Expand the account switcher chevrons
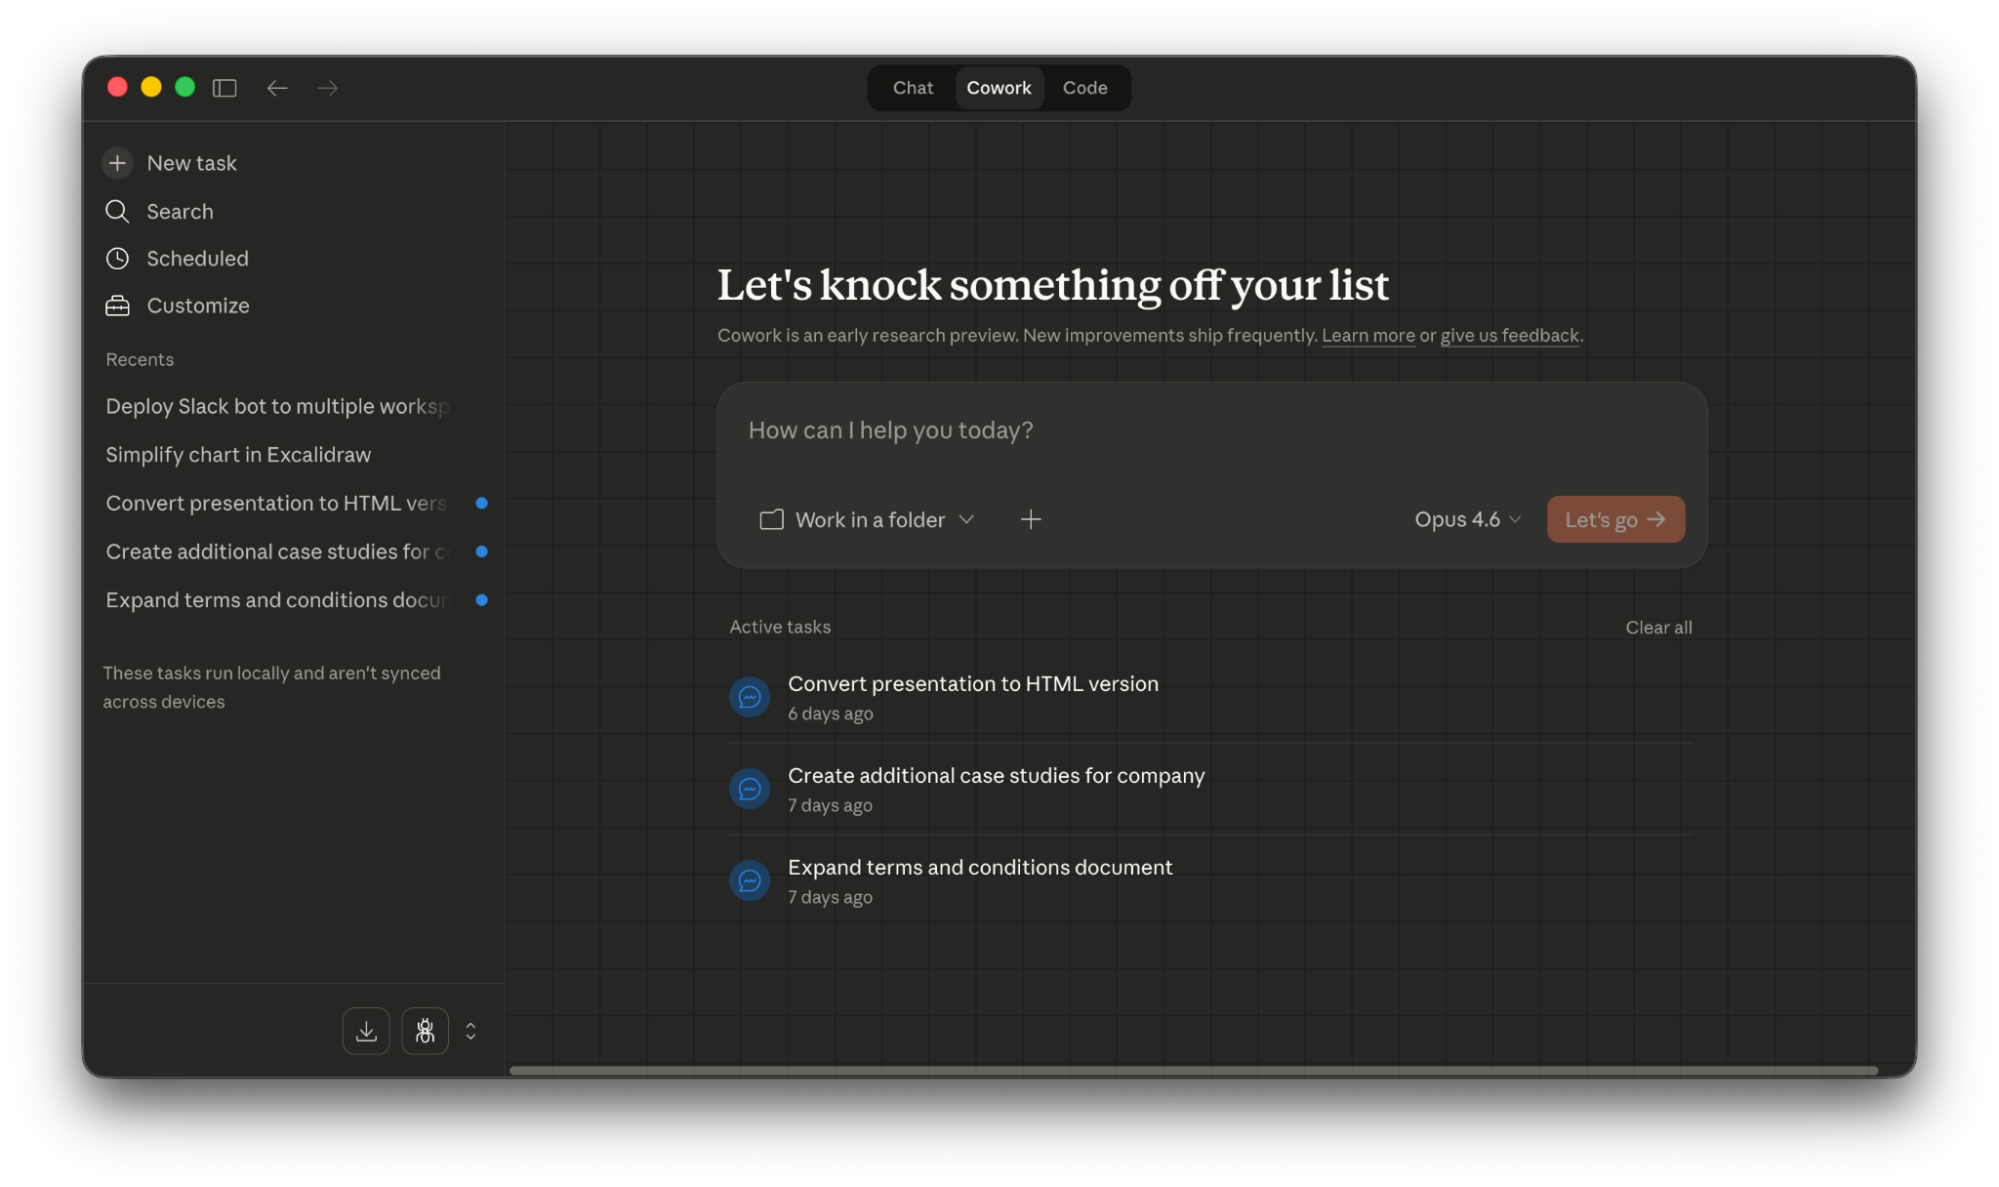The height and width of the screenshot is (1187, 1999). pos(471,1031)
